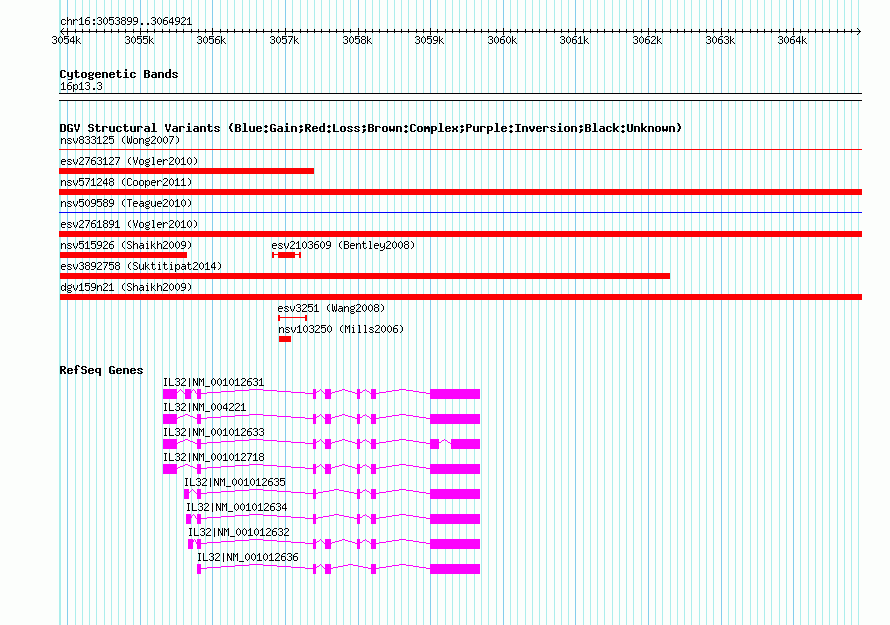Select dgv159n21 (Shaikh2009) label

pos(126,287)
